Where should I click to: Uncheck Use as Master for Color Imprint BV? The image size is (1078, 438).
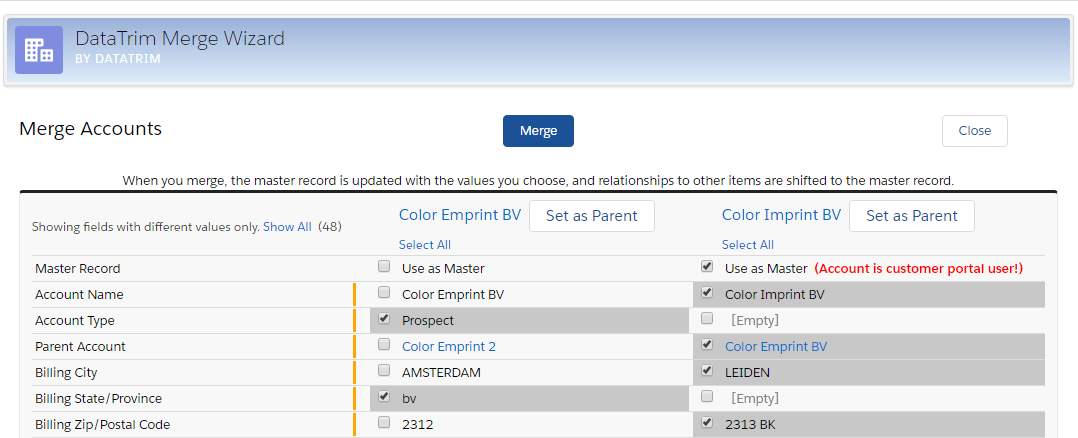pyautogui.click(x=707, y=267)
